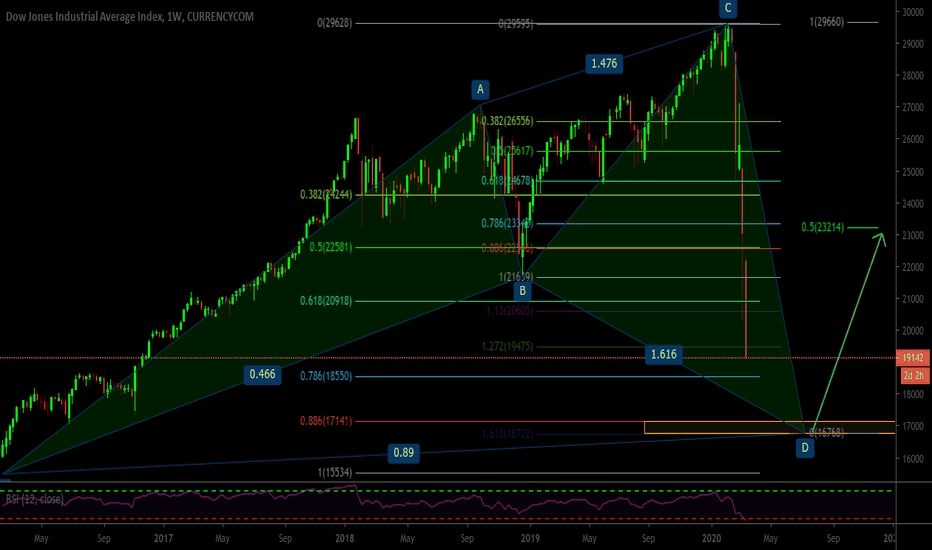Select the 1(29660) level label

tap(826, 22)
